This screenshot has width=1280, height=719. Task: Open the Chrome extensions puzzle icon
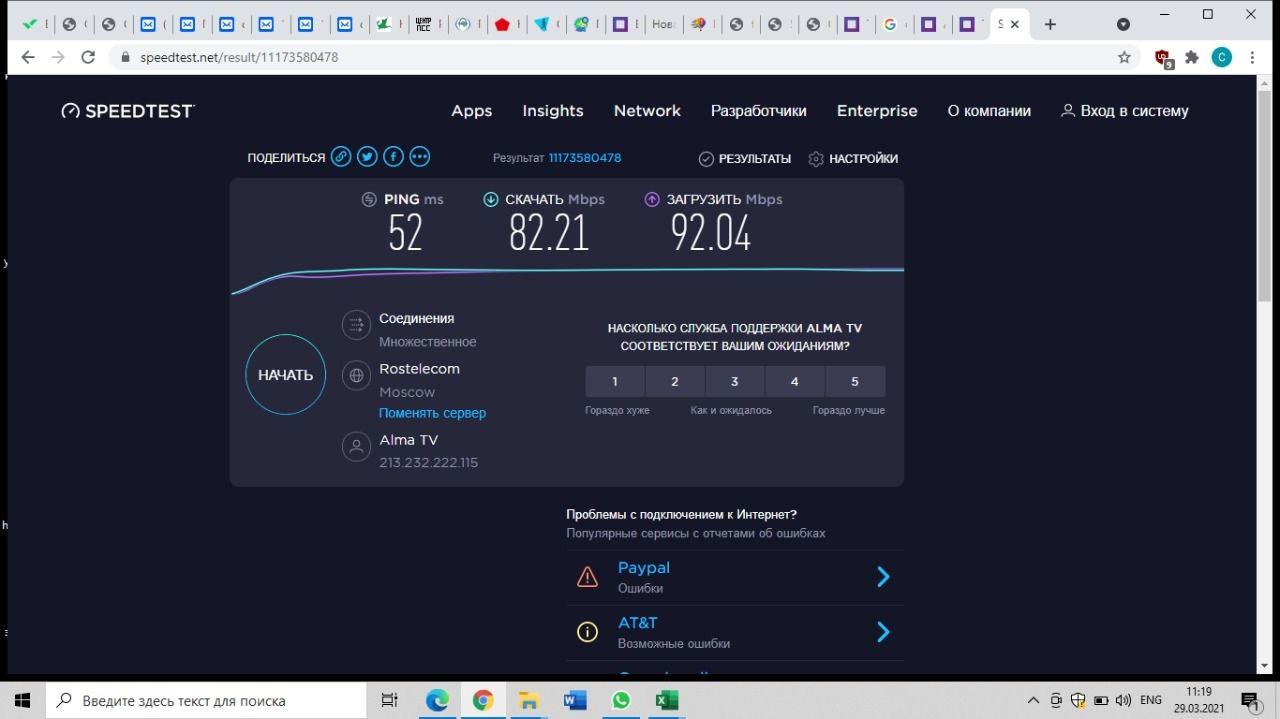point(1191,57)
